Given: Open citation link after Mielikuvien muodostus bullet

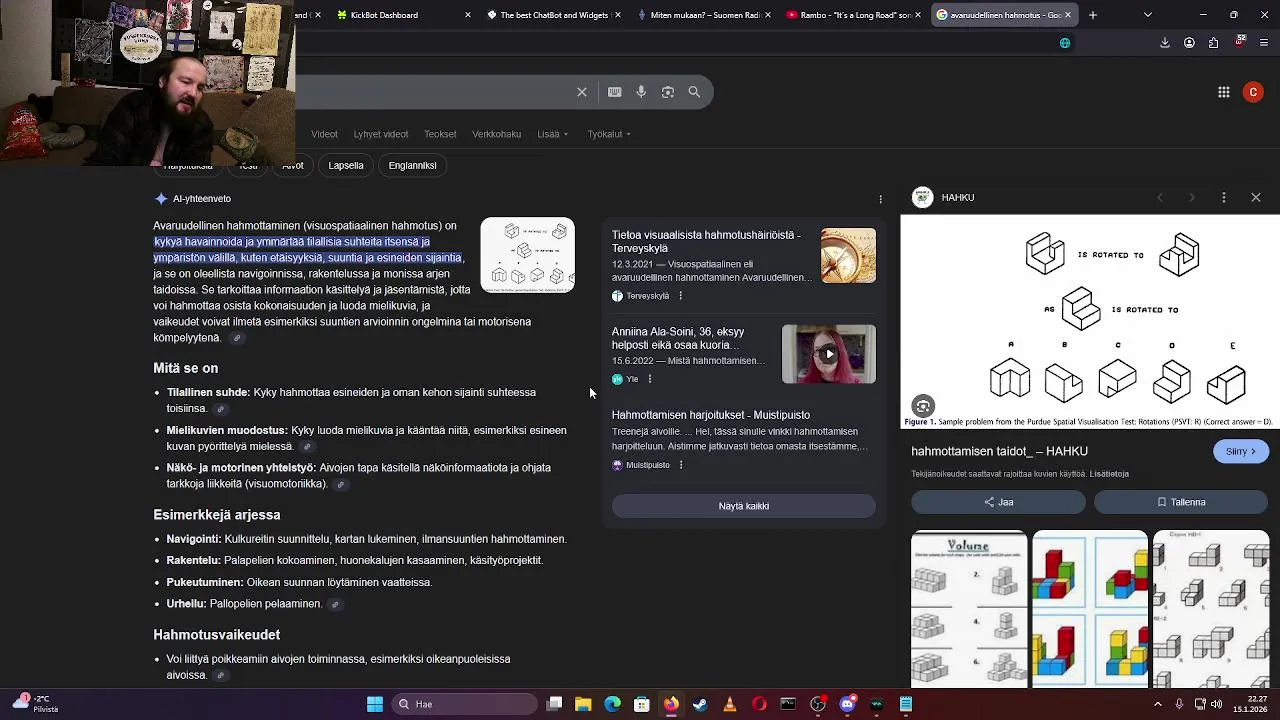Looking at the screenshot, I should pos(307,447).
